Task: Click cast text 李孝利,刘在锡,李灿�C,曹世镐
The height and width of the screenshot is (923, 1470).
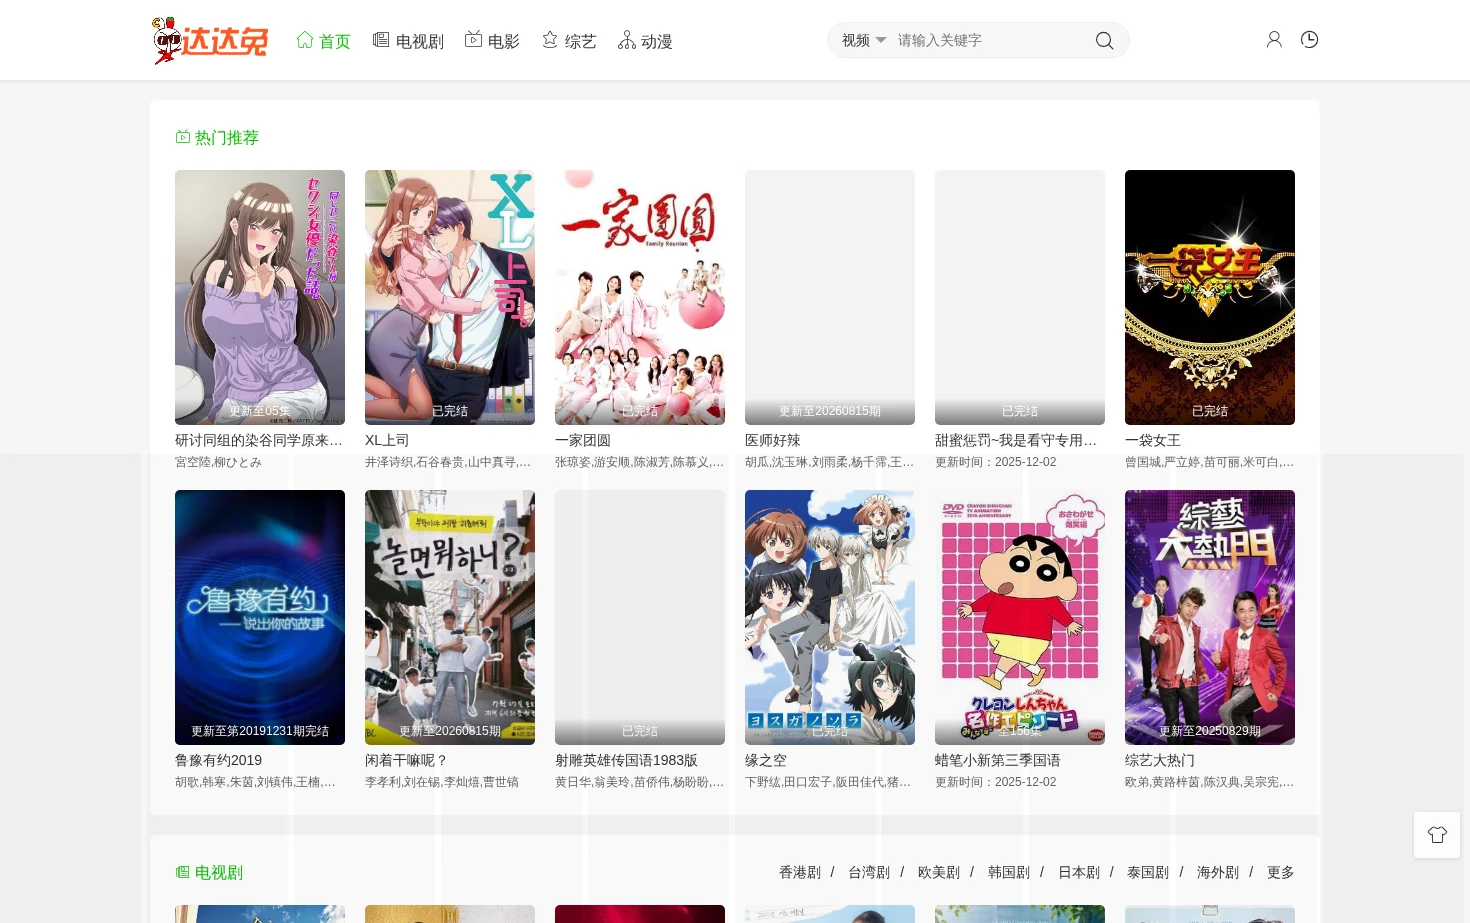Action: point(442,782)
